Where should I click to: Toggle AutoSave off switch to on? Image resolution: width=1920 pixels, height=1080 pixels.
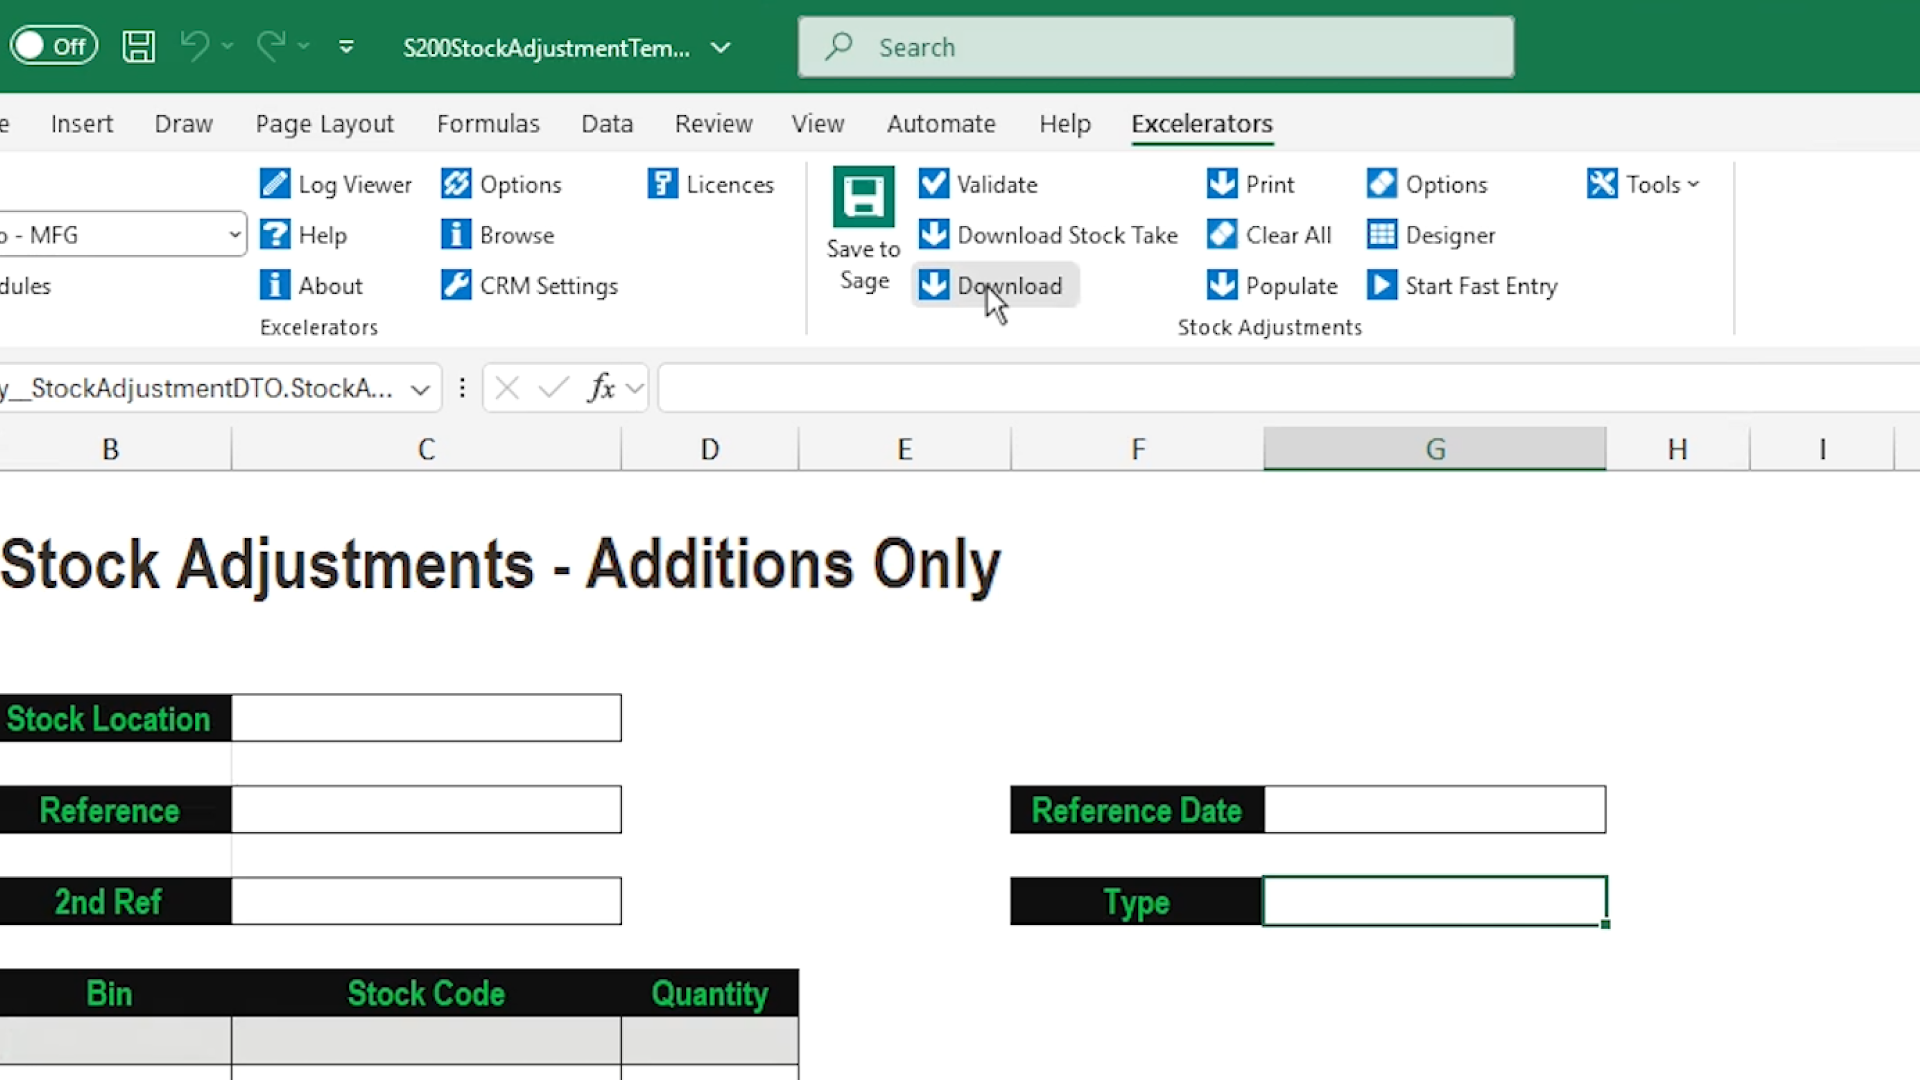point(53,45)
